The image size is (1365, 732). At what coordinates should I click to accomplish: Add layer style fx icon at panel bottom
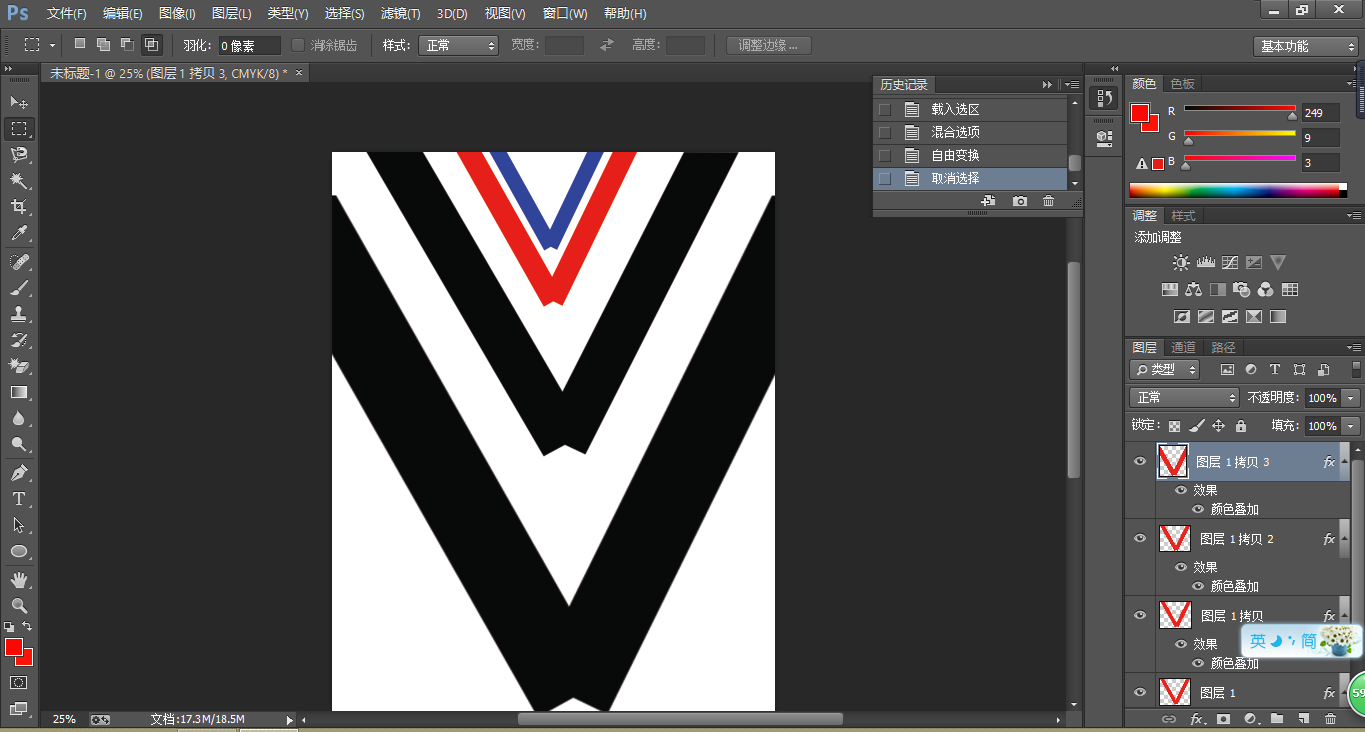point(1196,719)
